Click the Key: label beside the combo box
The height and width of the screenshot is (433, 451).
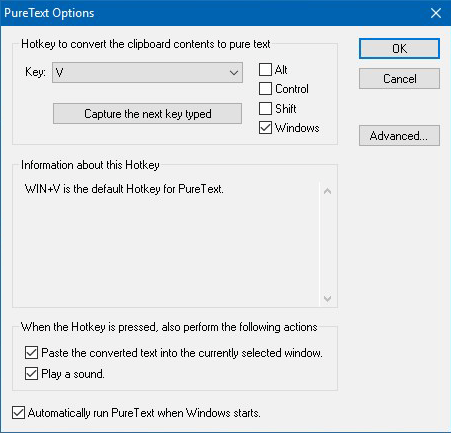[35, 72]
